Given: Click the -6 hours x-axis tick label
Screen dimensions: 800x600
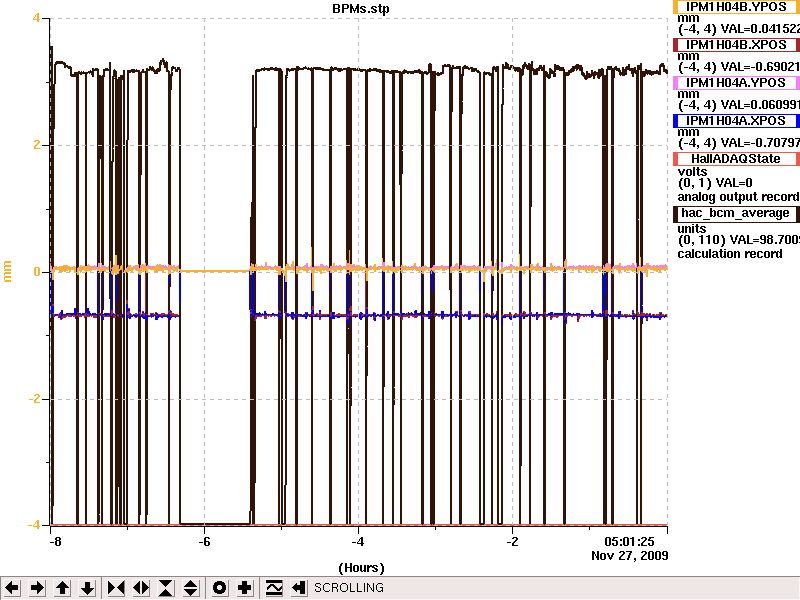Looking at the screenshot, I should 204,542.
